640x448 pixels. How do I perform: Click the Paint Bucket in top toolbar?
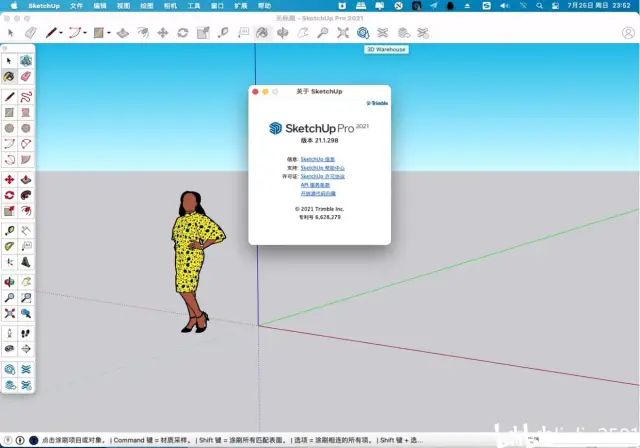click(x=262, y=33)
